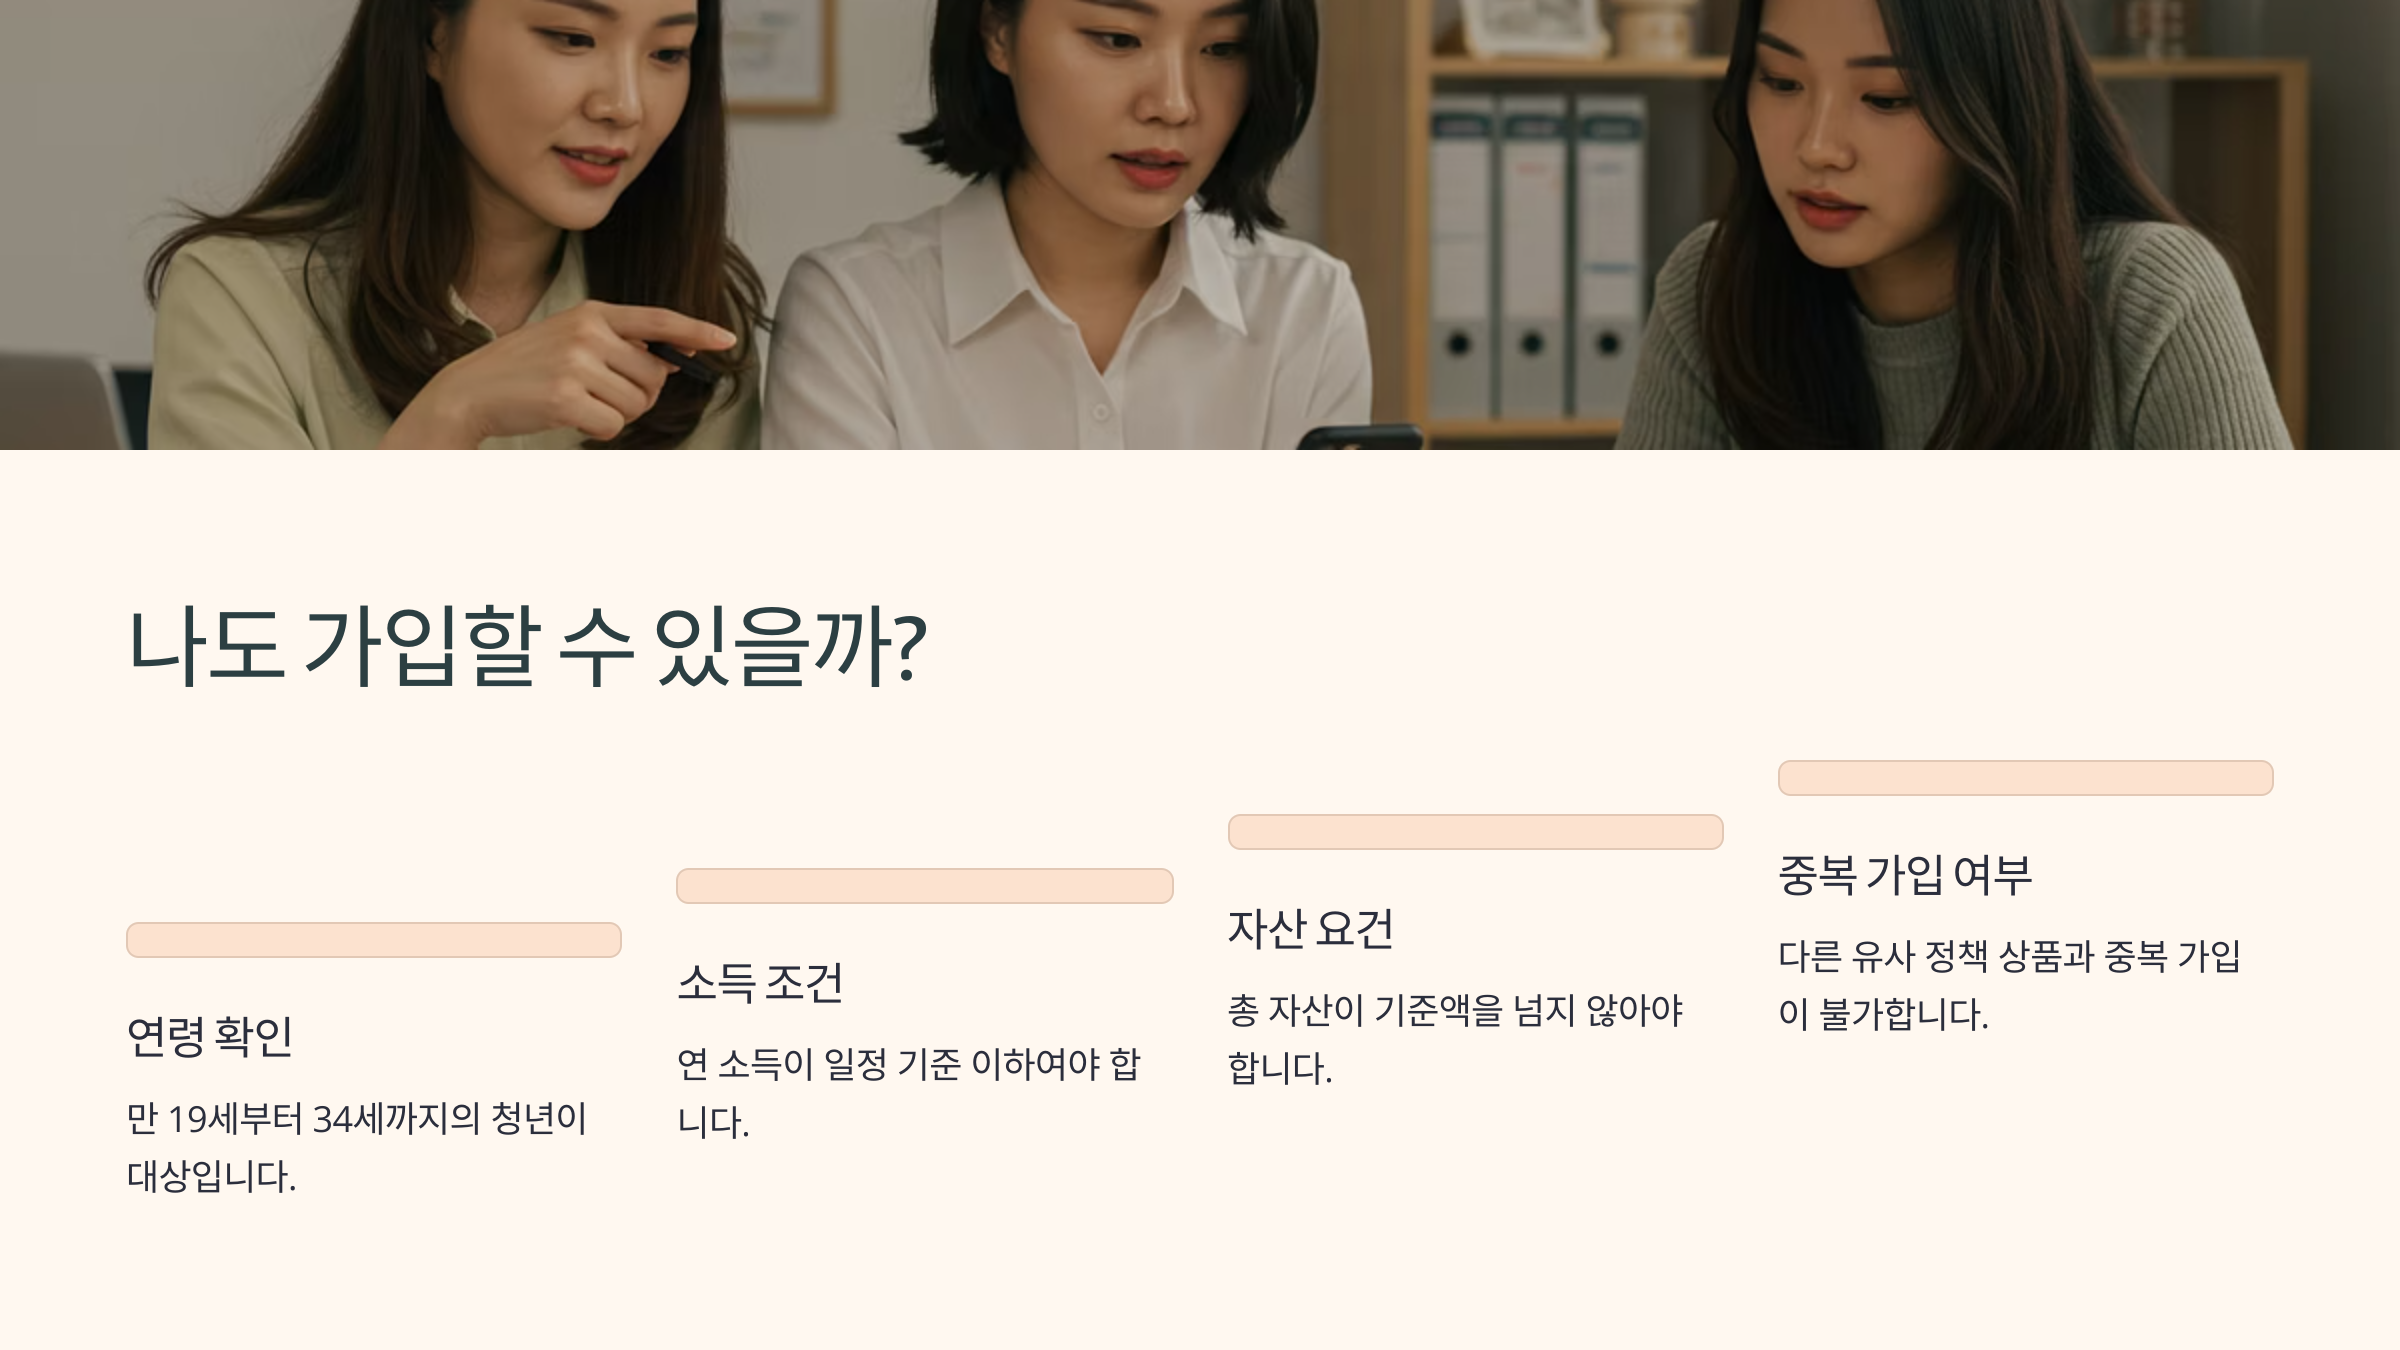2400x1350 pixels.
Task: Click the peach bar above 중복 가입 여부
Action: pyautogui.click(x=2026, y=778)
